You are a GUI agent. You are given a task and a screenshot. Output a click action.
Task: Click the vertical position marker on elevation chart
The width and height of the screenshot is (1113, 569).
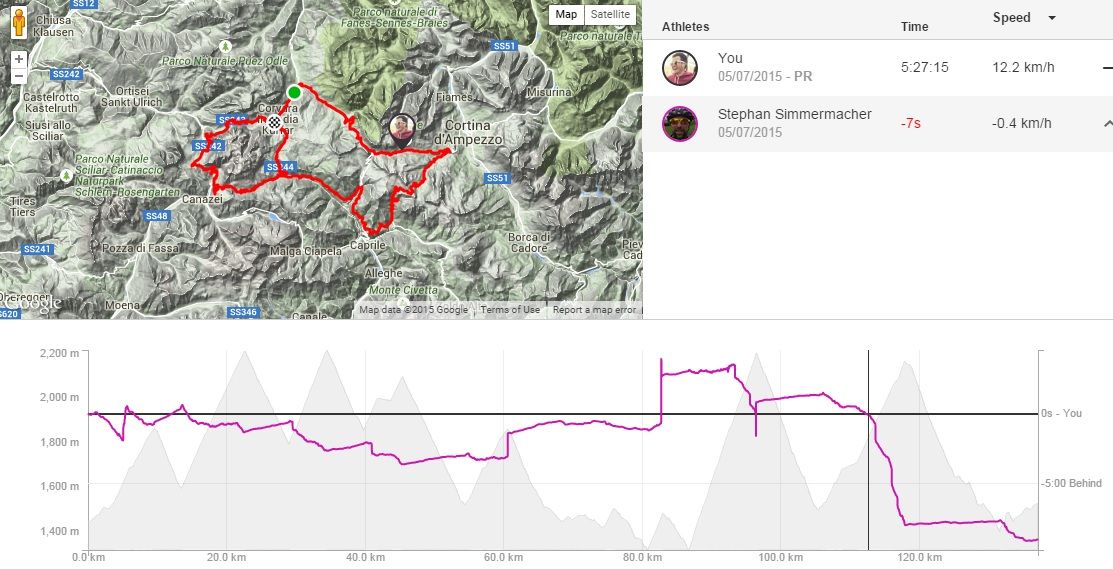point(868,450)
